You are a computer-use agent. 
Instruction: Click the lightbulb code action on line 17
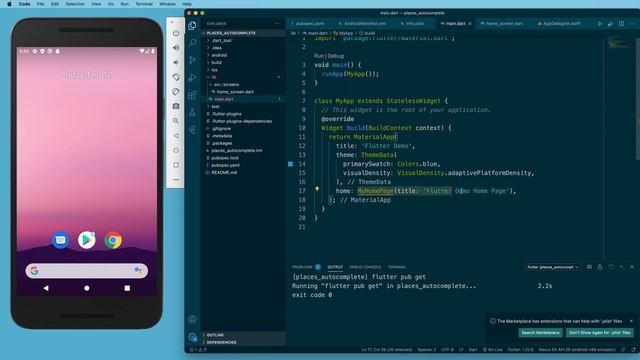pos(317,189)
